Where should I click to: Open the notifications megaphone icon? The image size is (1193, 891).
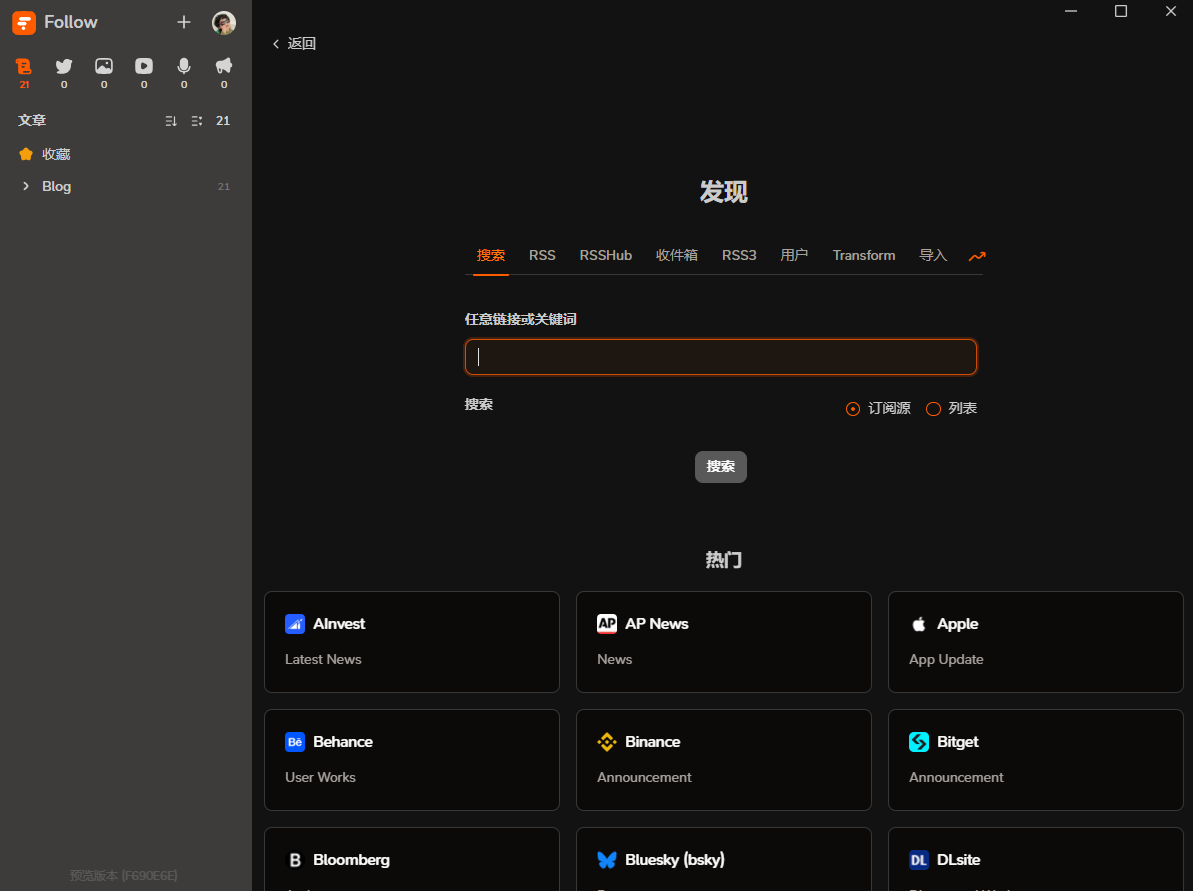click(x=223, y=66)
